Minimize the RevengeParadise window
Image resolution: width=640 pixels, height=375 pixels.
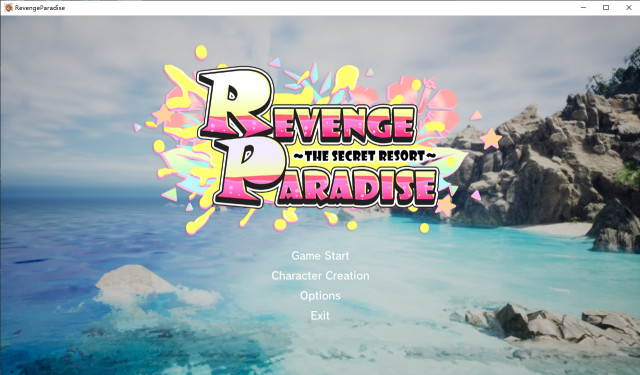(x=584, y=7)
